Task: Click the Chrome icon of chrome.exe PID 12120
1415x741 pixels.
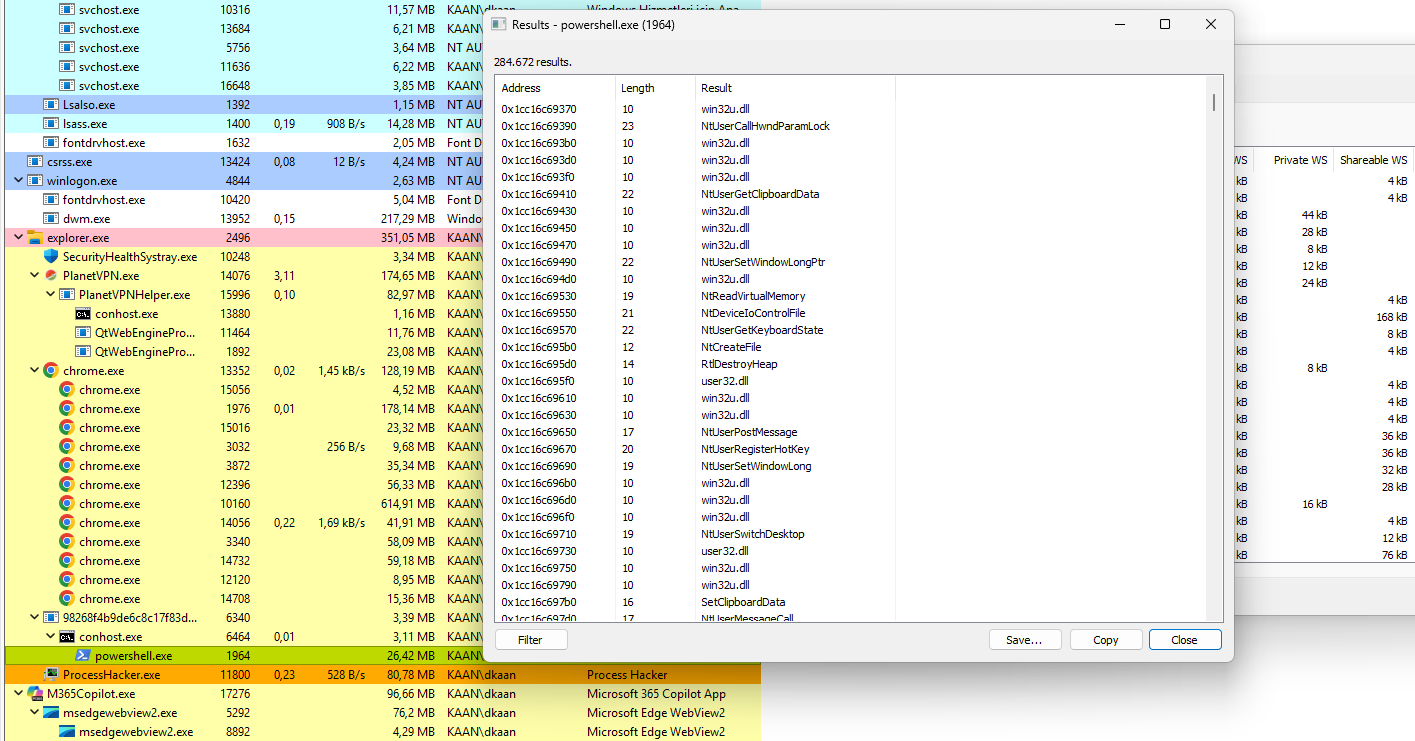Action: [x=67, y=580]
